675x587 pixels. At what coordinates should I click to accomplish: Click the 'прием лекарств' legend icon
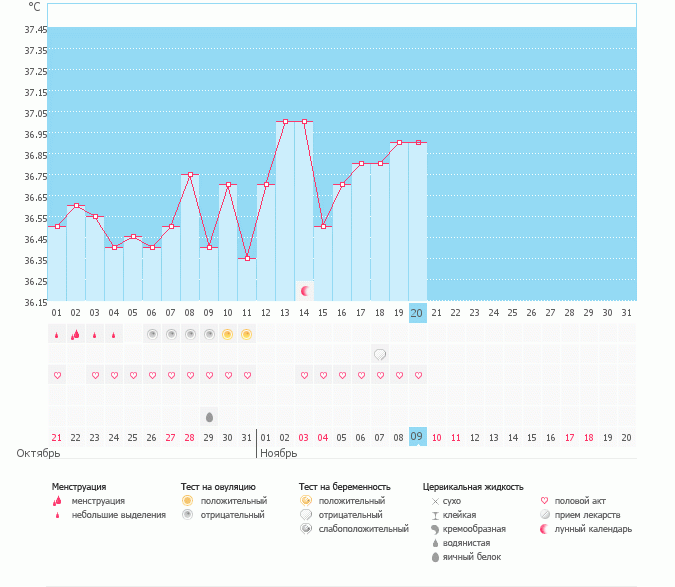(544, 515)
